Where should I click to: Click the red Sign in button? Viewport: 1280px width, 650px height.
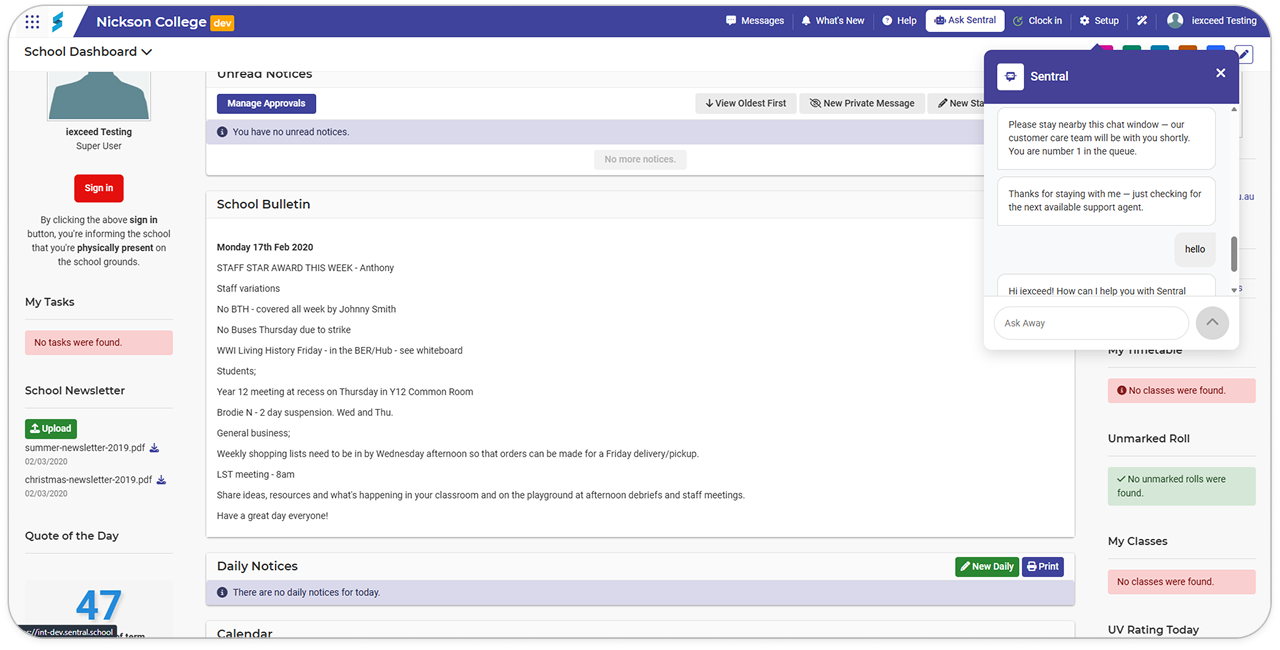(x=99, y=188)
